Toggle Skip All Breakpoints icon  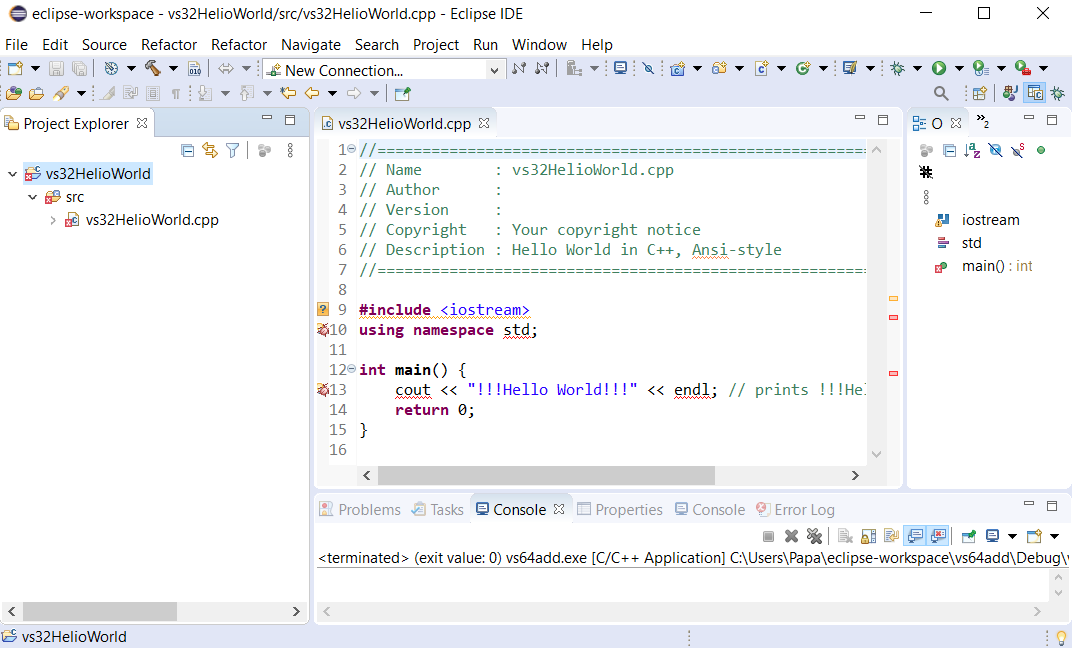click(x=648, y=68)
